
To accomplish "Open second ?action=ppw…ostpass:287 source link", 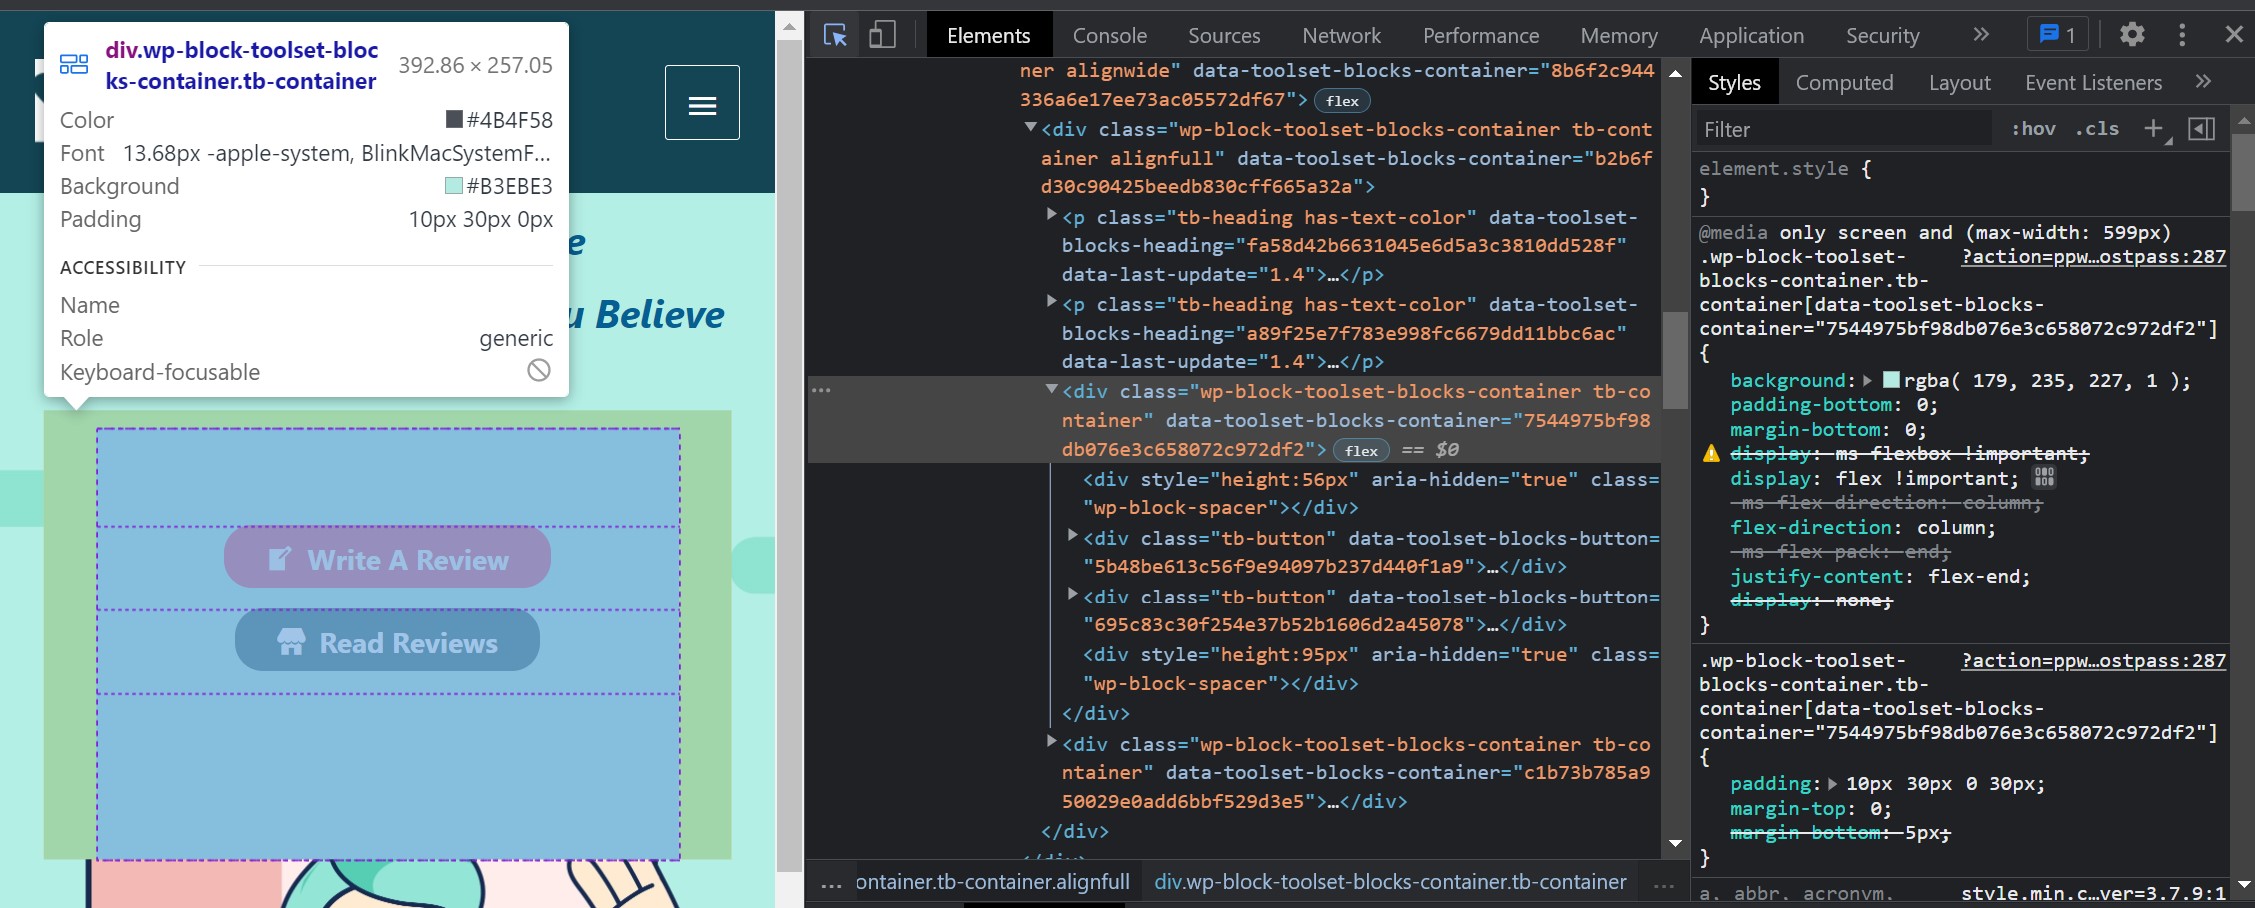I will pyautogui.click(x=2093, y=661).
